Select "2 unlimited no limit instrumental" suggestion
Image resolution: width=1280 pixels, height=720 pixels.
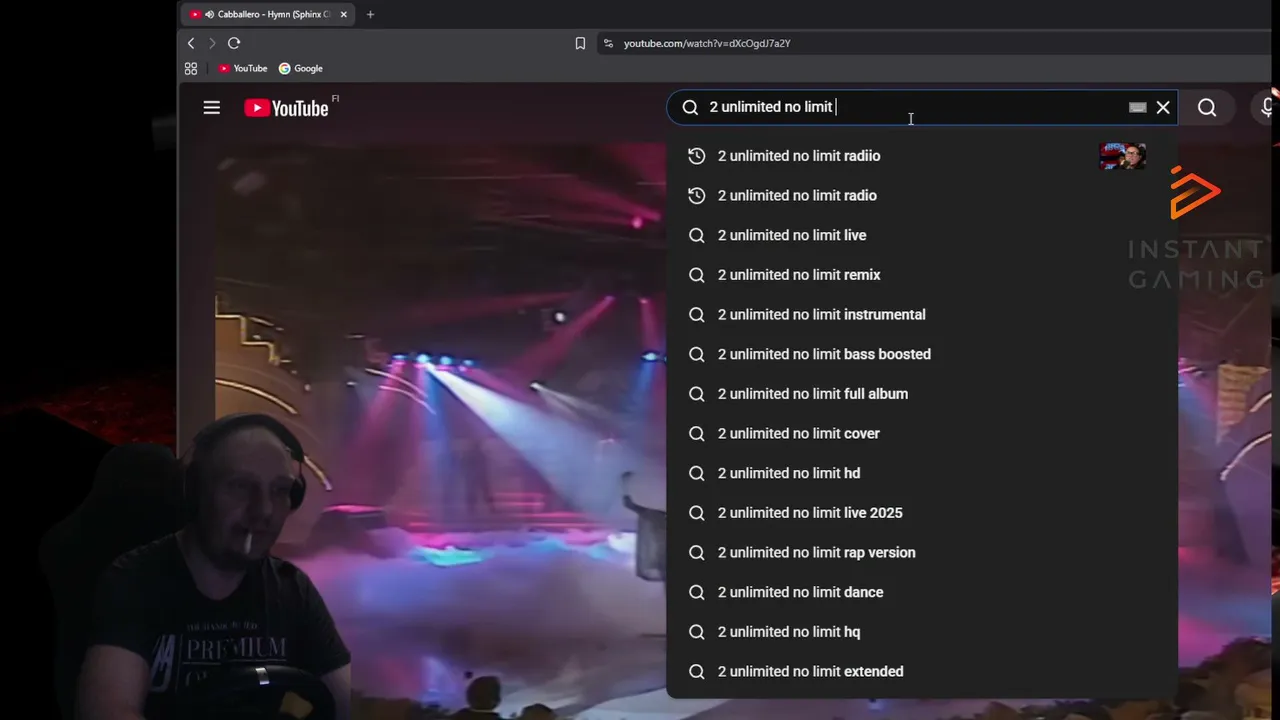click(x=922, y=315)
